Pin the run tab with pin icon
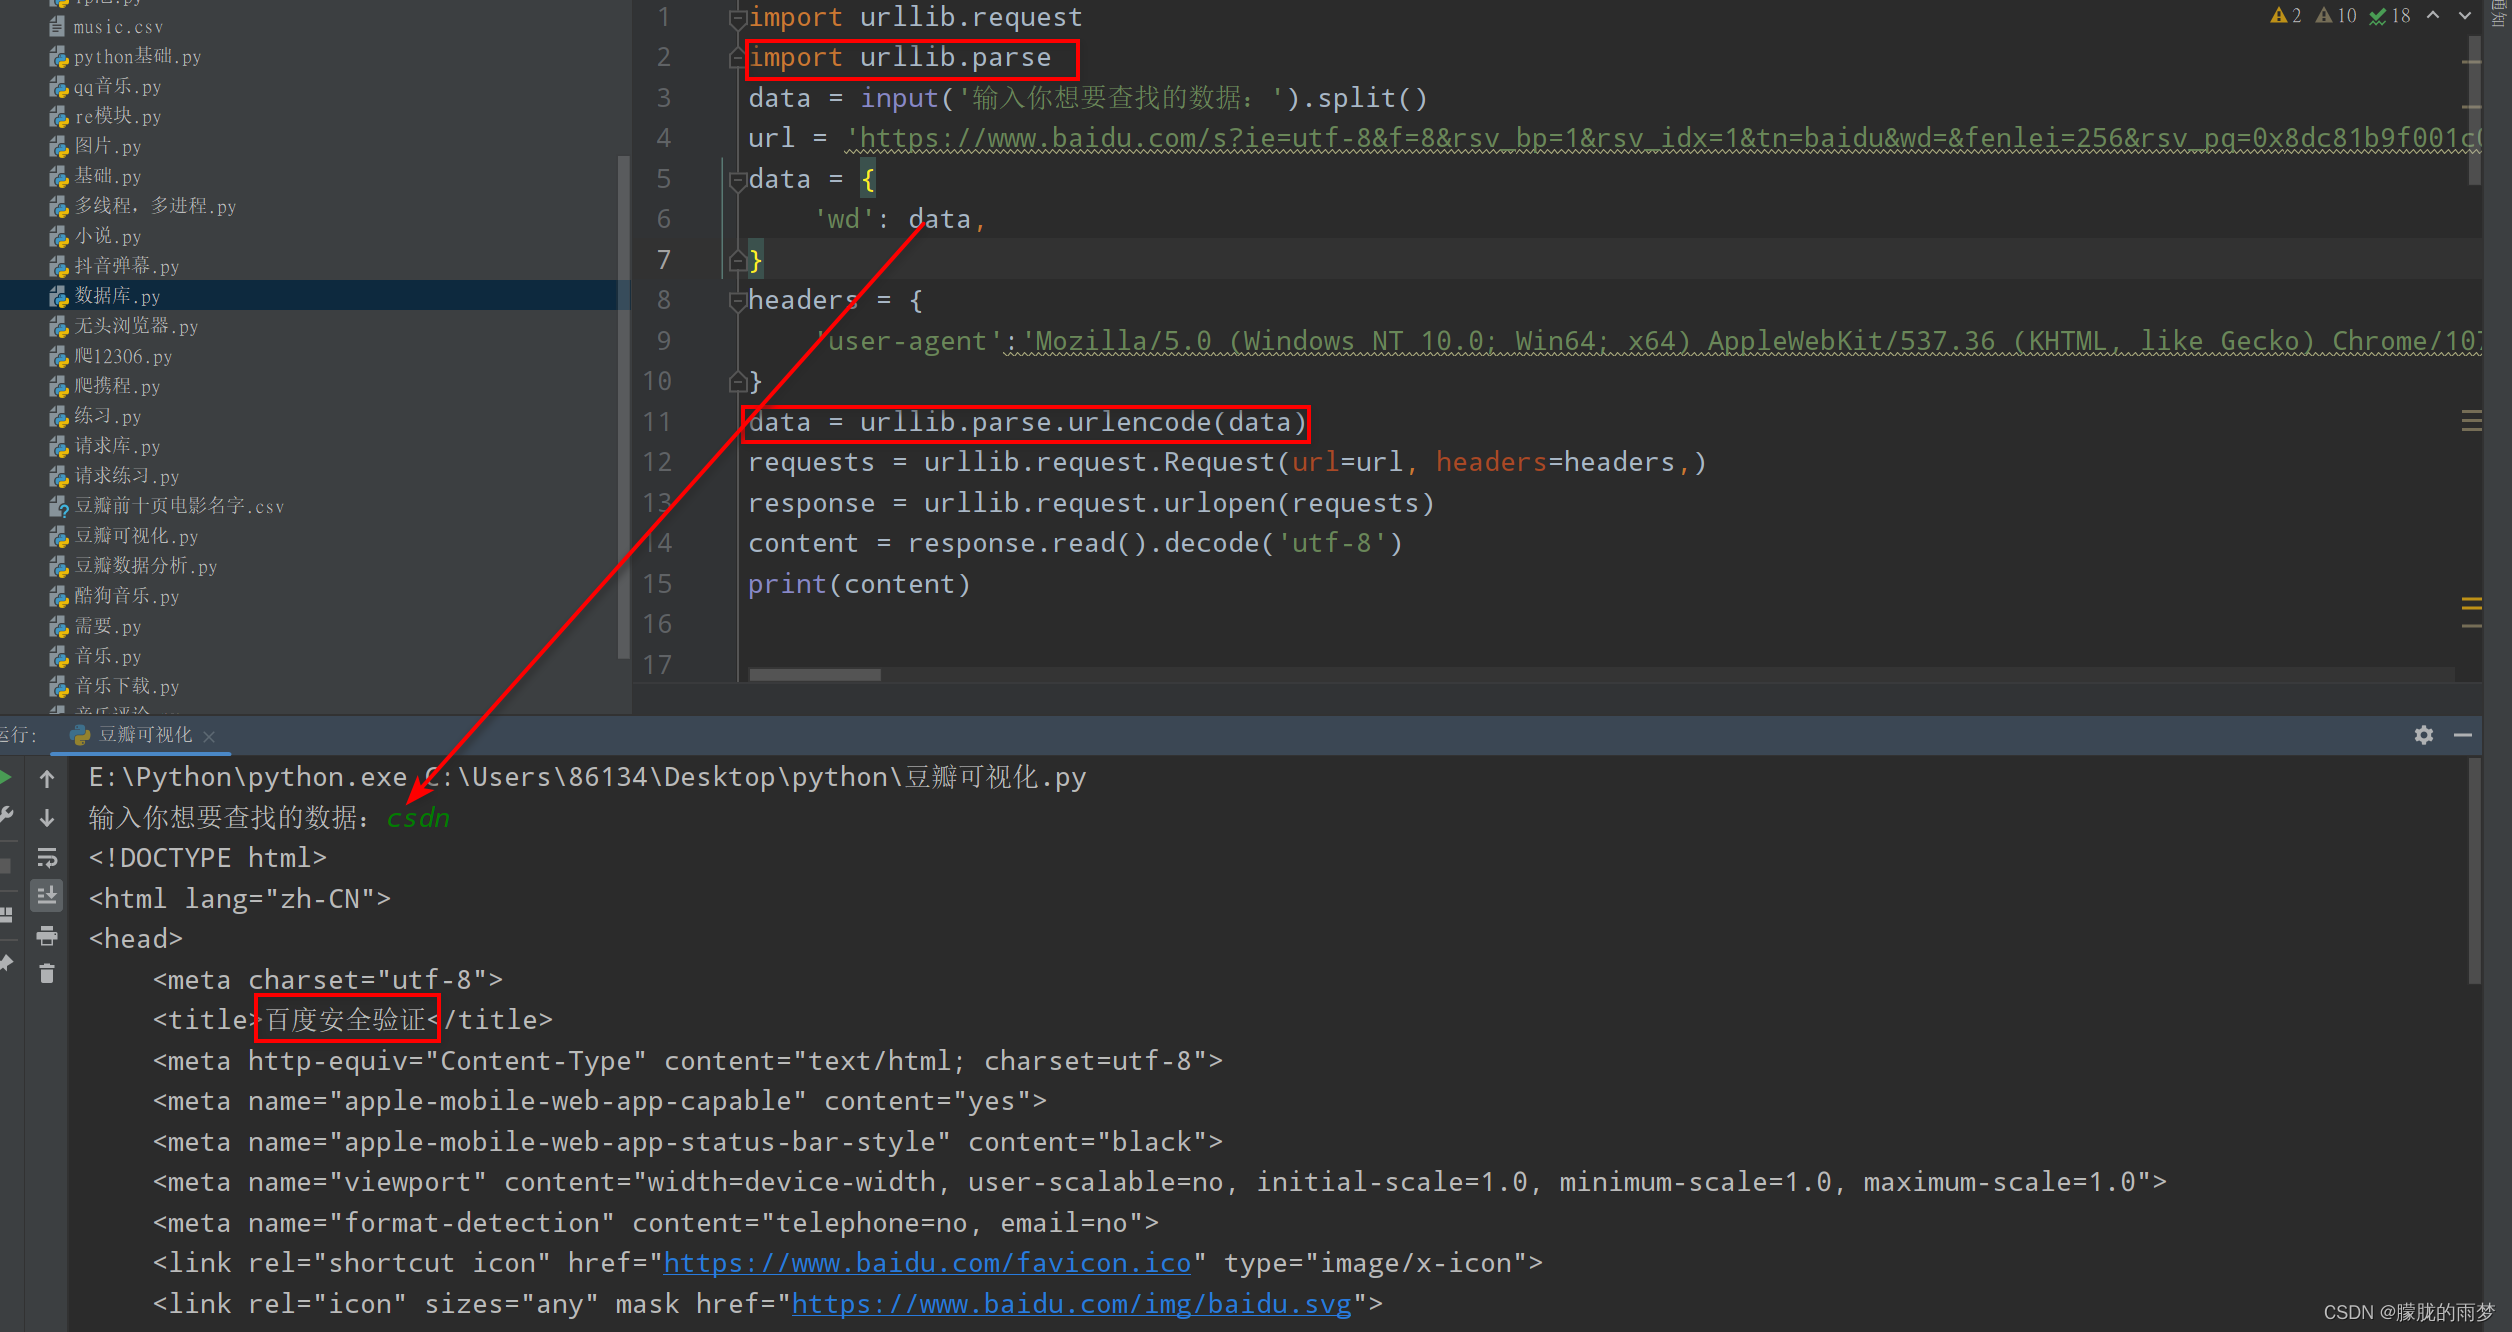 pyautogui.click(x=6, y=962)
